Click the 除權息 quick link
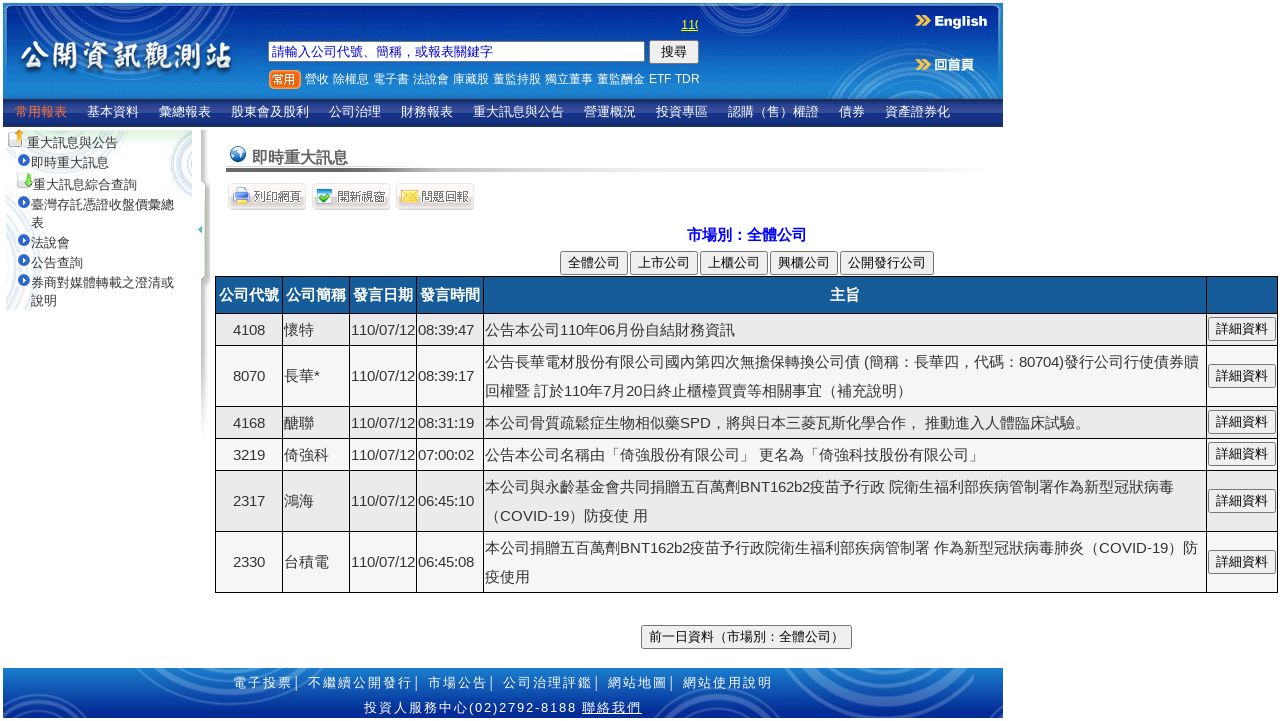The height and width of the screenshot is (721, 1284). [351, 79]
